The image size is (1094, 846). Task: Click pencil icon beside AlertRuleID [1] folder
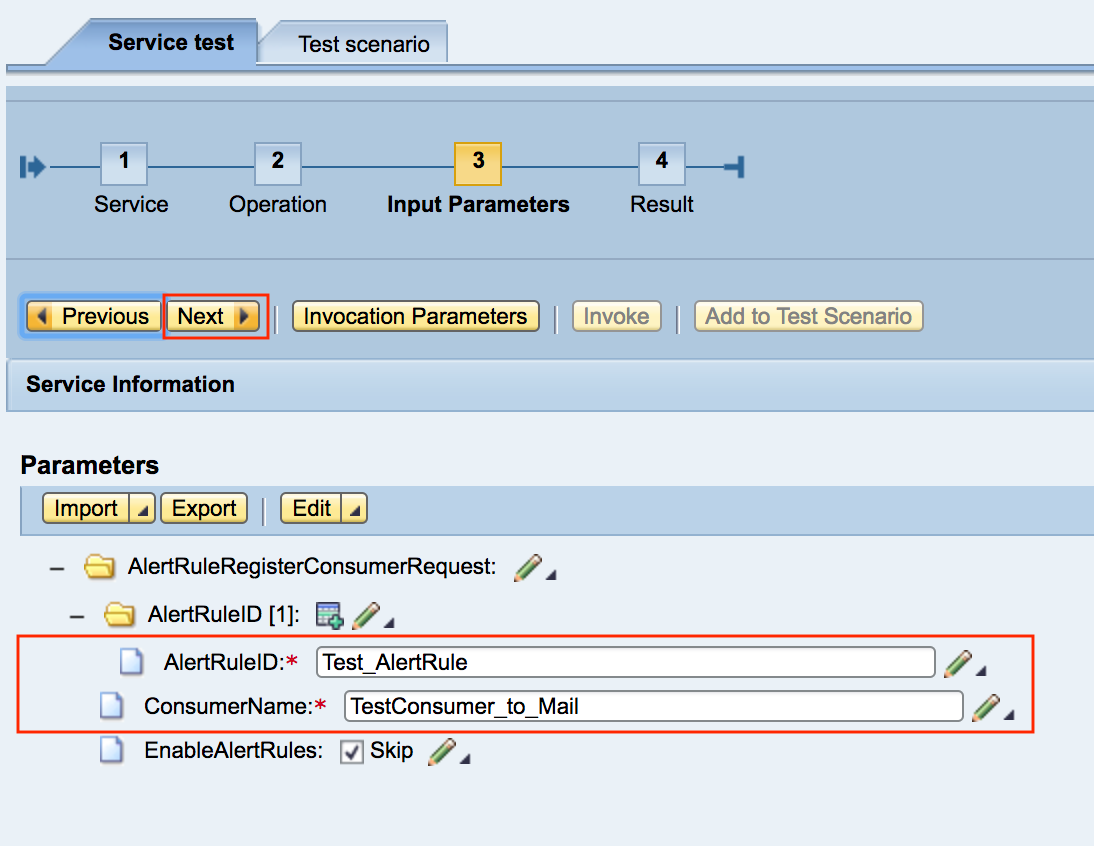click(x=366, y=616)
